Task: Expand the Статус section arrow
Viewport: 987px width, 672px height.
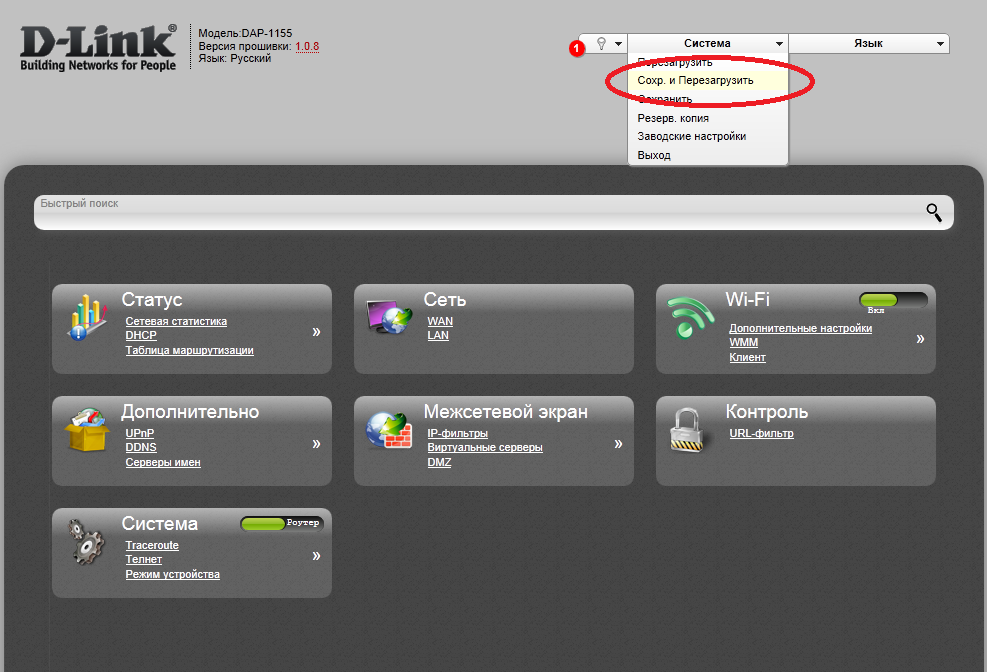Action: [x=316, y=331]
